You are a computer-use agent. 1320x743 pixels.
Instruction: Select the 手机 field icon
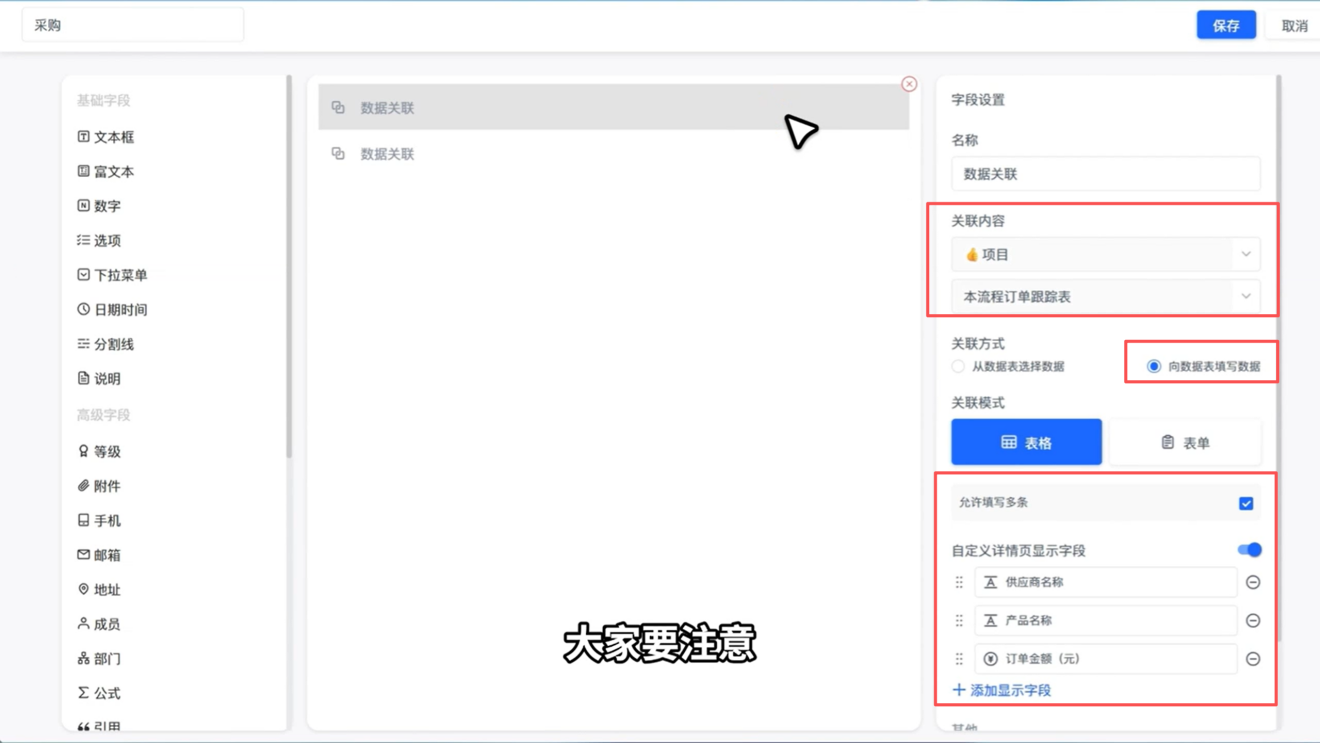point(84,520)
